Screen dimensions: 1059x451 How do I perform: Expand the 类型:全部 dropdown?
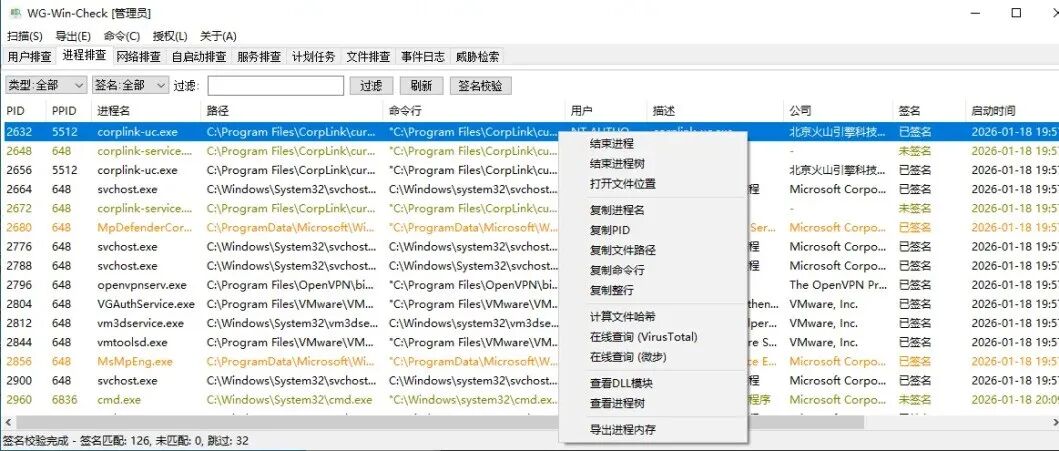coord(46,85)
